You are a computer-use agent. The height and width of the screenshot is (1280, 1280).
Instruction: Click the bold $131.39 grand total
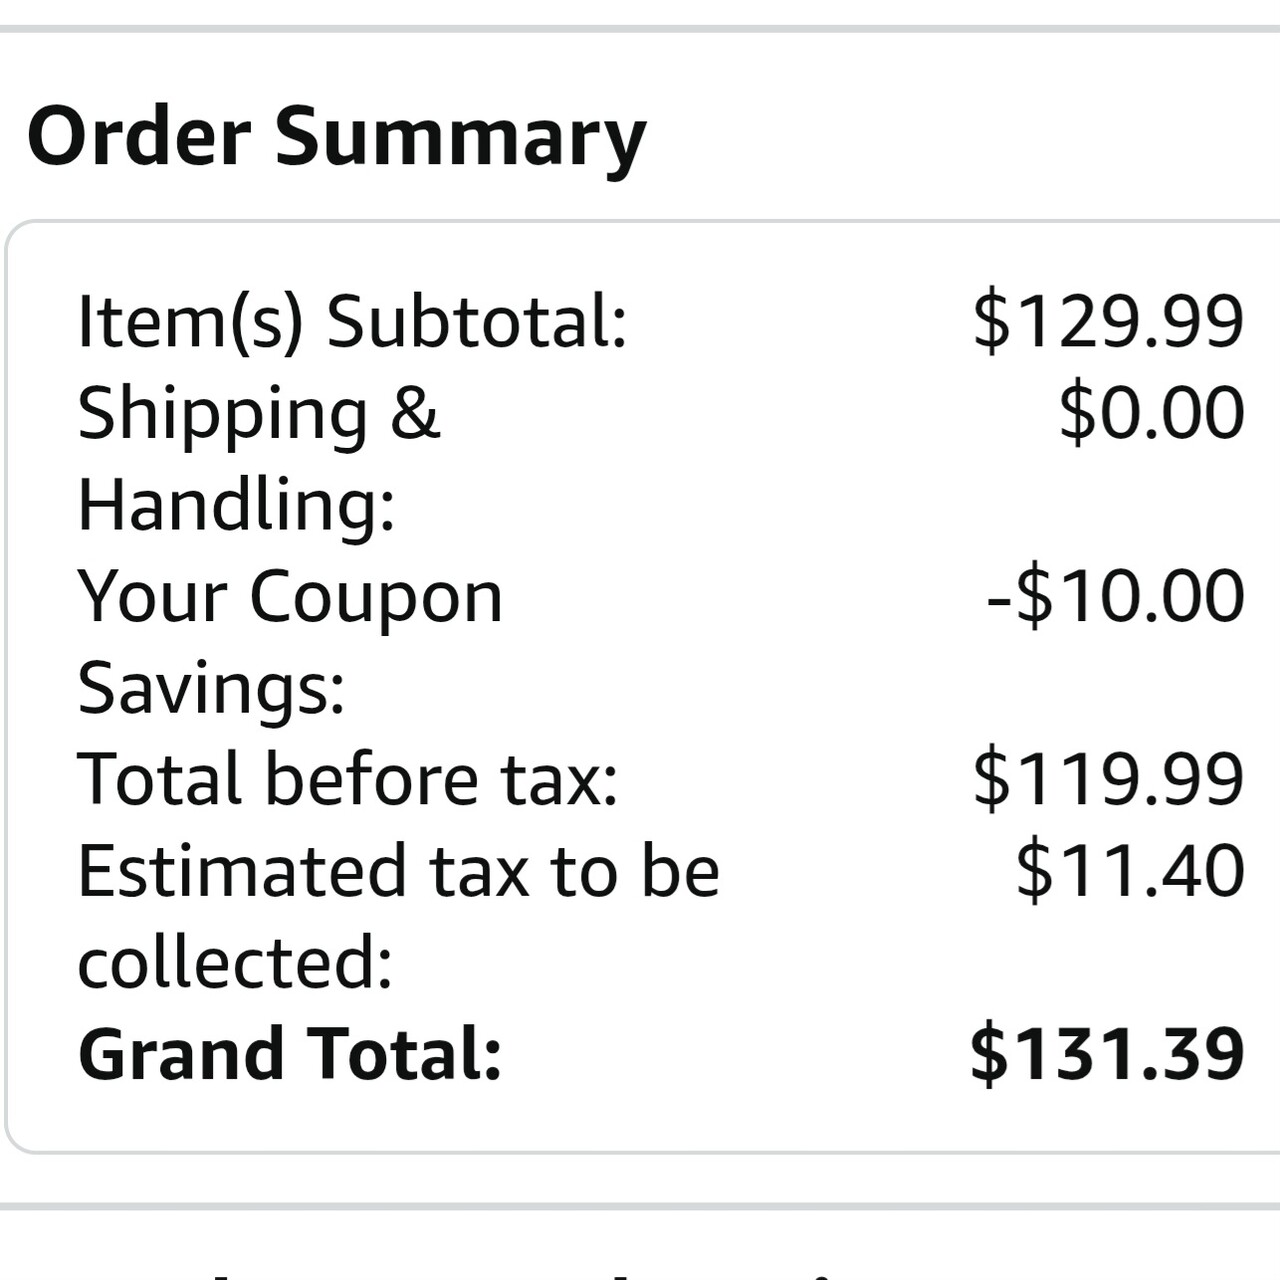[1107, 1055]
